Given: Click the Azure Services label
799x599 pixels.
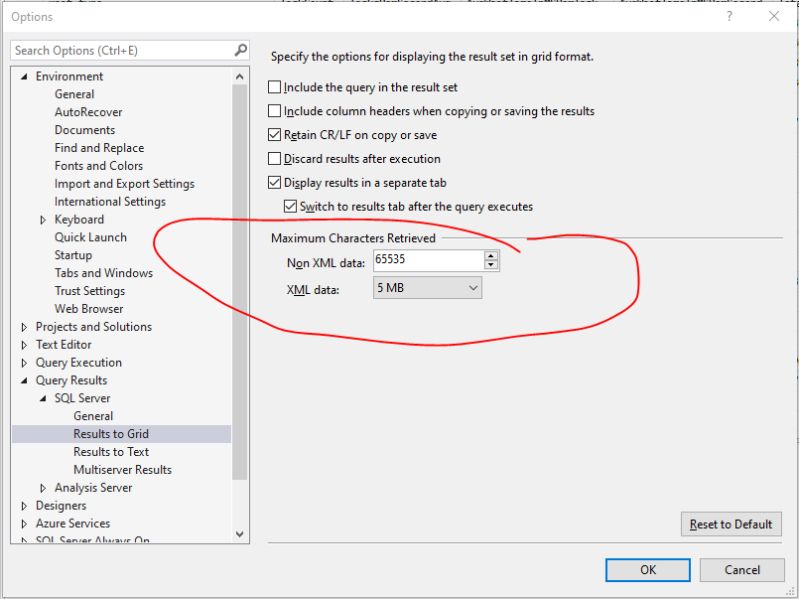Looking at the screenshot, I should click(73, 524).
